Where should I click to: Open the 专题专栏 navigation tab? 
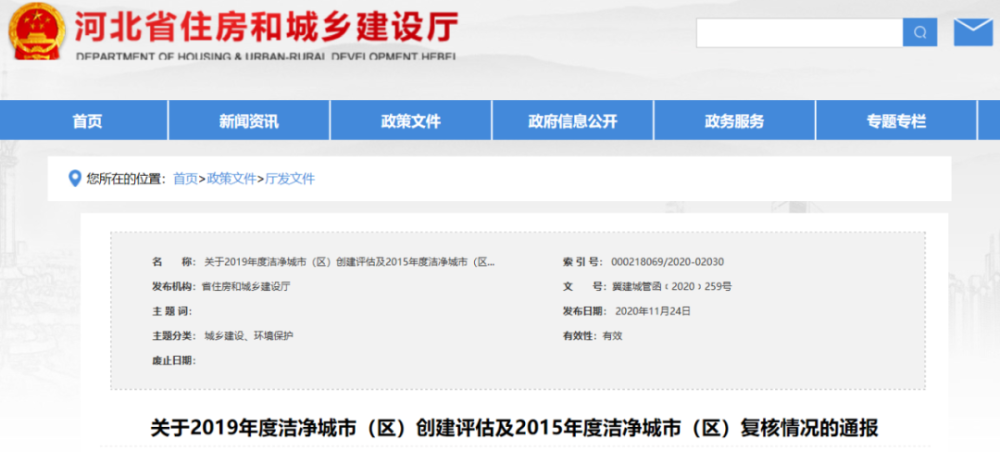(896, 121)
